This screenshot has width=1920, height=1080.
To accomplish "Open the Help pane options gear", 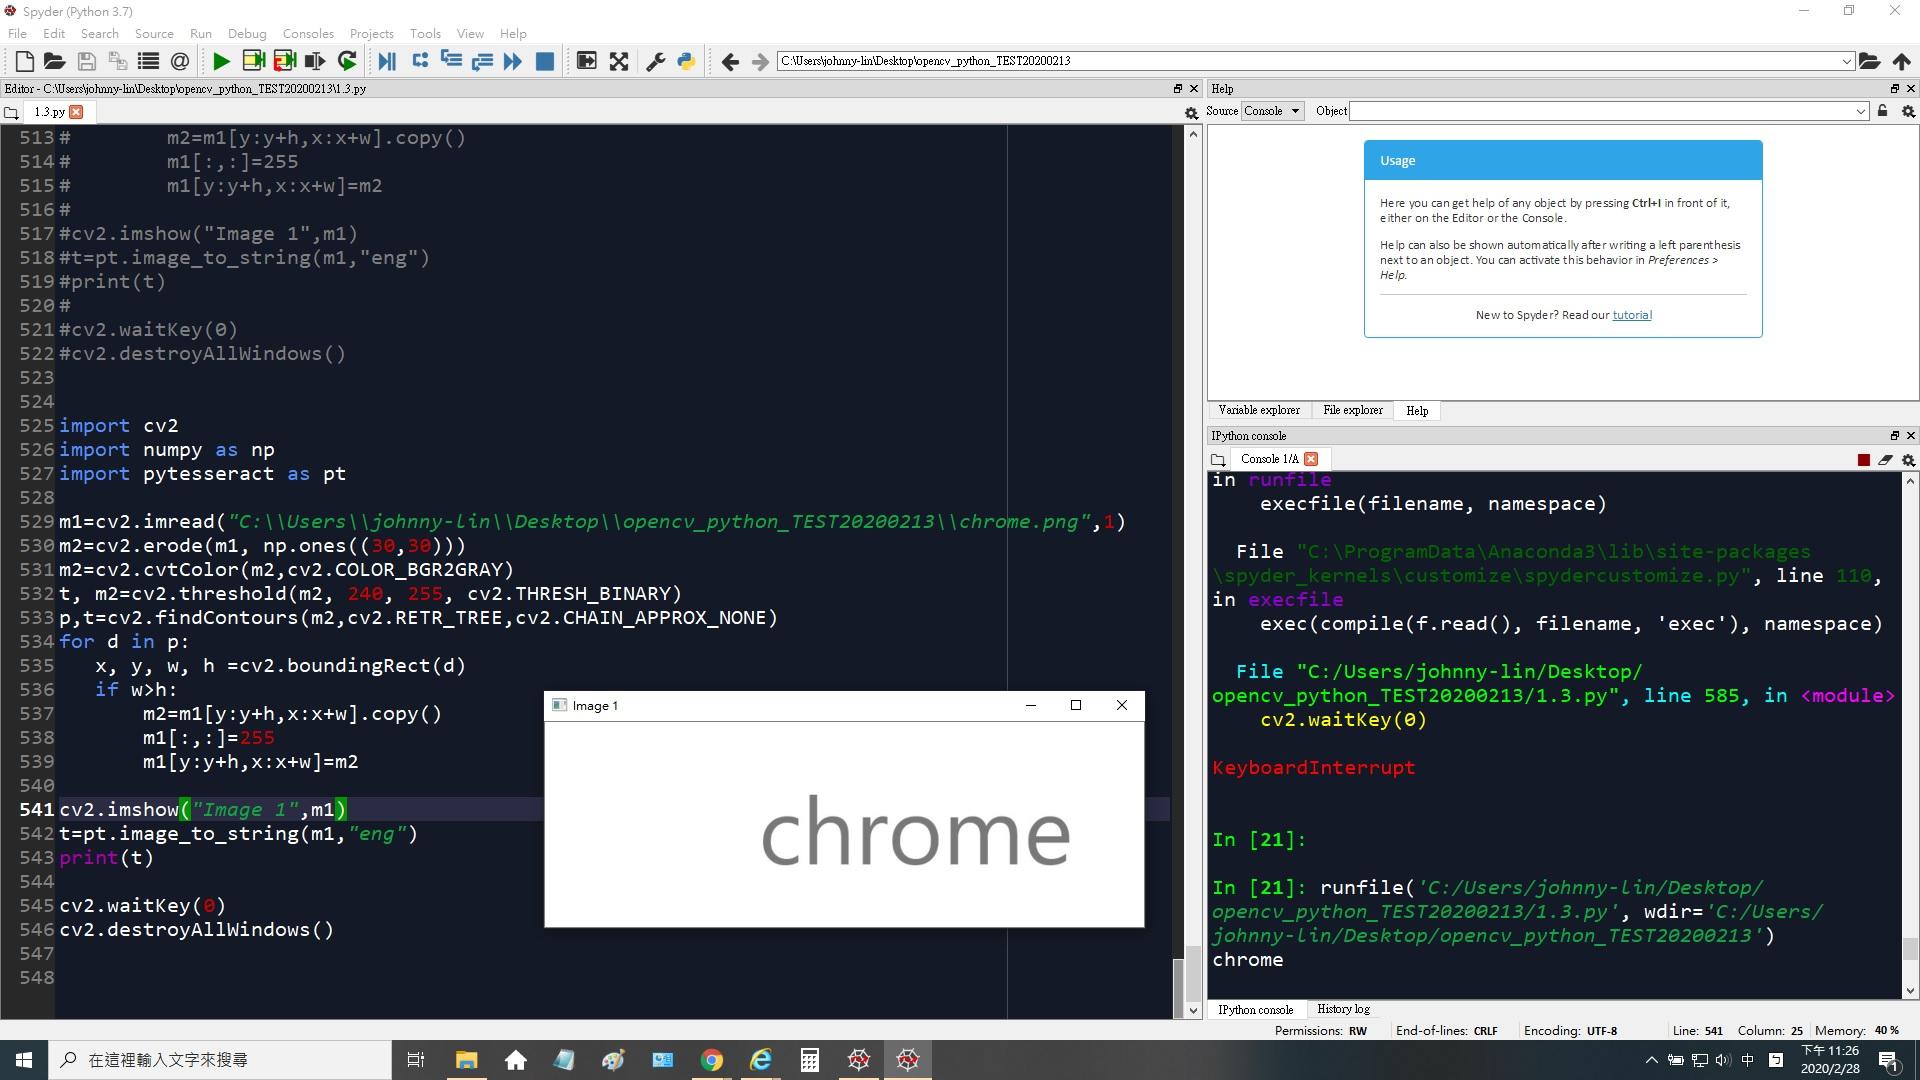I will tap(1908, 111).
